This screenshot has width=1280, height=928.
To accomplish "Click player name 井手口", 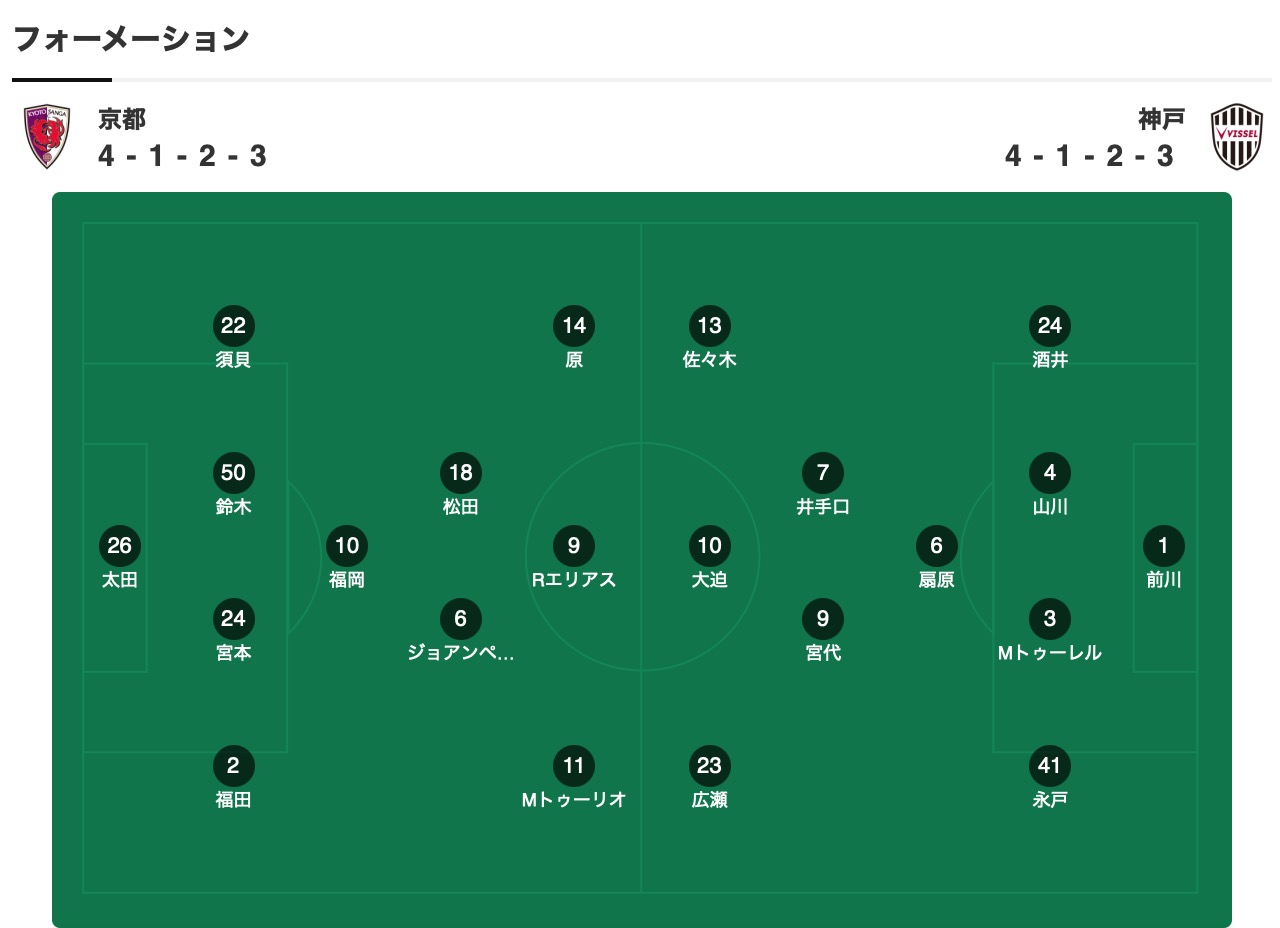I will coord(823,507).
